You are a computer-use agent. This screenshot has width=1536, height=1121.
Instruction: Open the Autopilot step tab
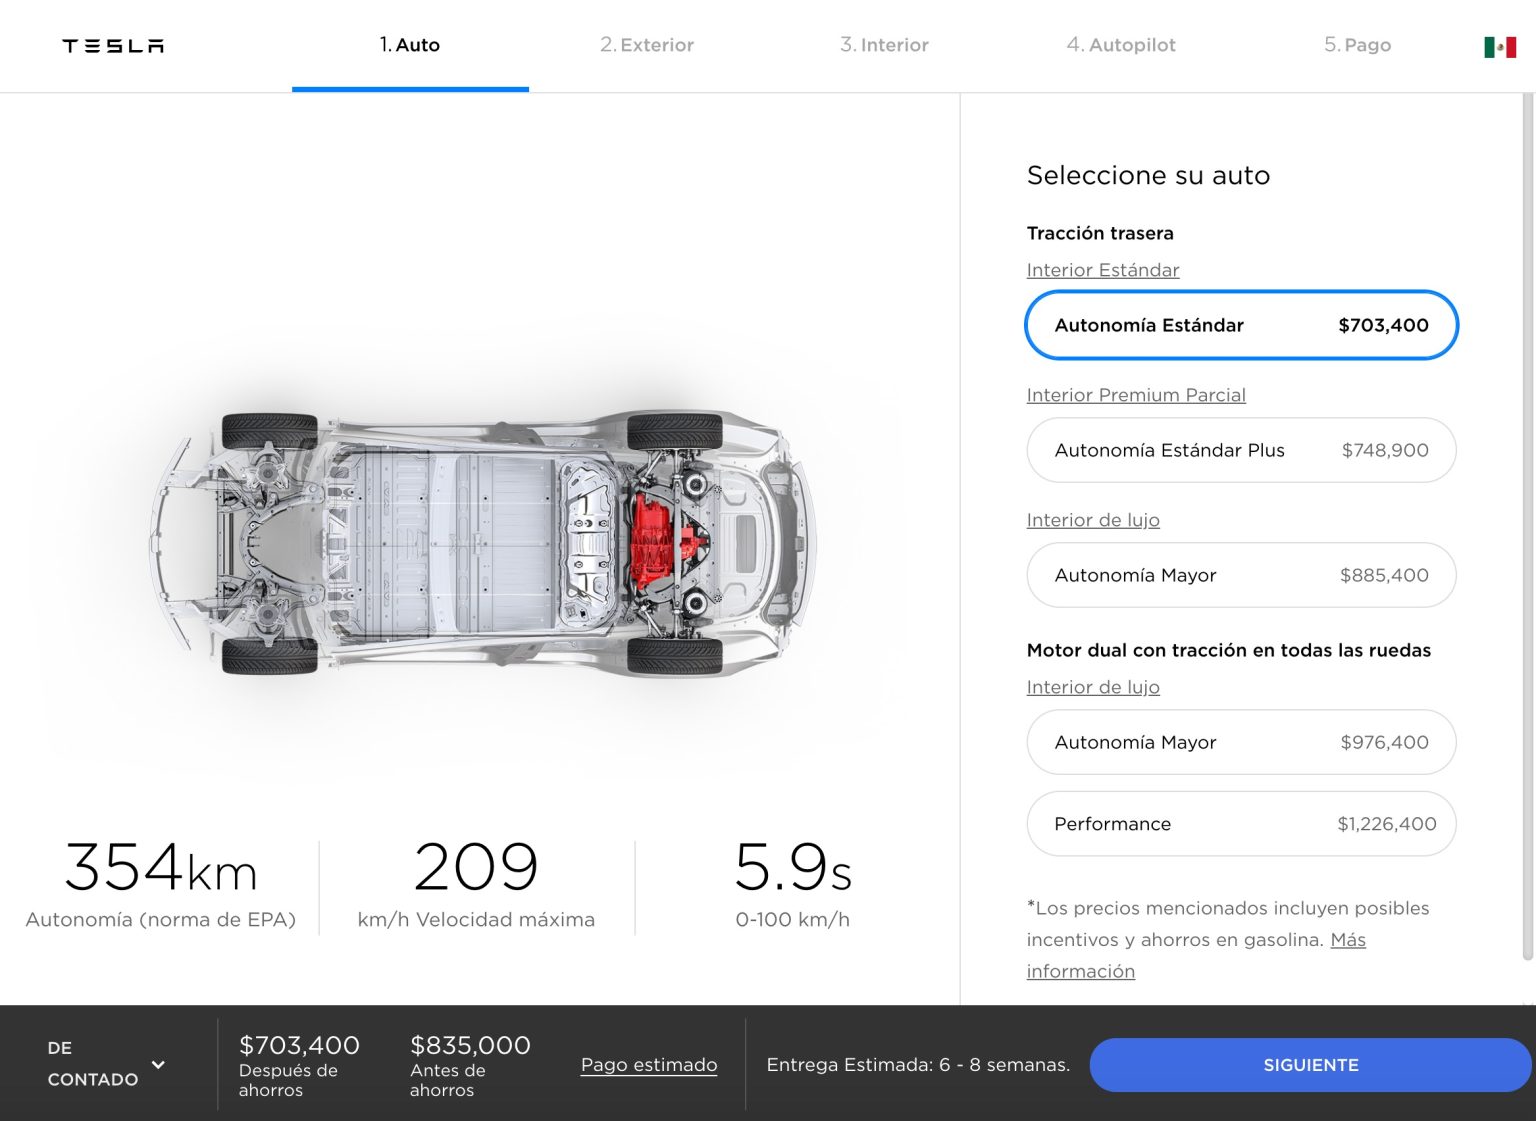coord(1121,45)
